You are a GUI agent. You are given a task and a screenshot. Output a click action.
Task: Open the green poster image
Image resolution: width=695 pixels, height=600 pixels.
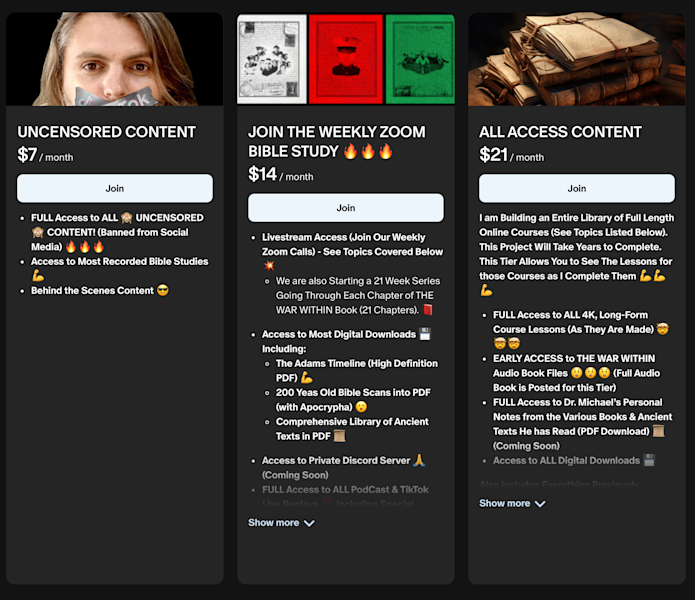420,59
